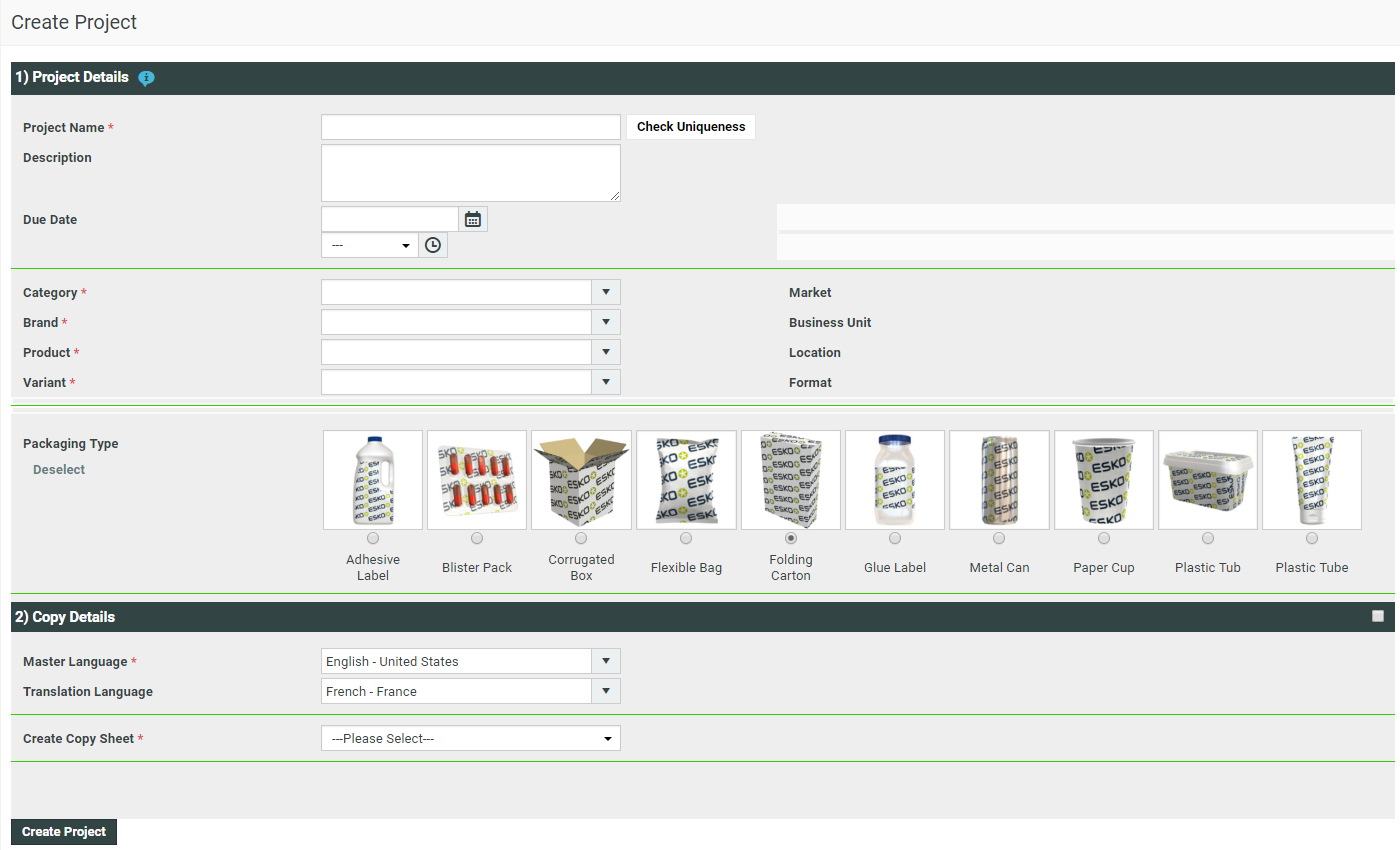Open the Create Copy Sheet dropdown
Screen dimensions: 1400x850
click(x=470, y=738)
